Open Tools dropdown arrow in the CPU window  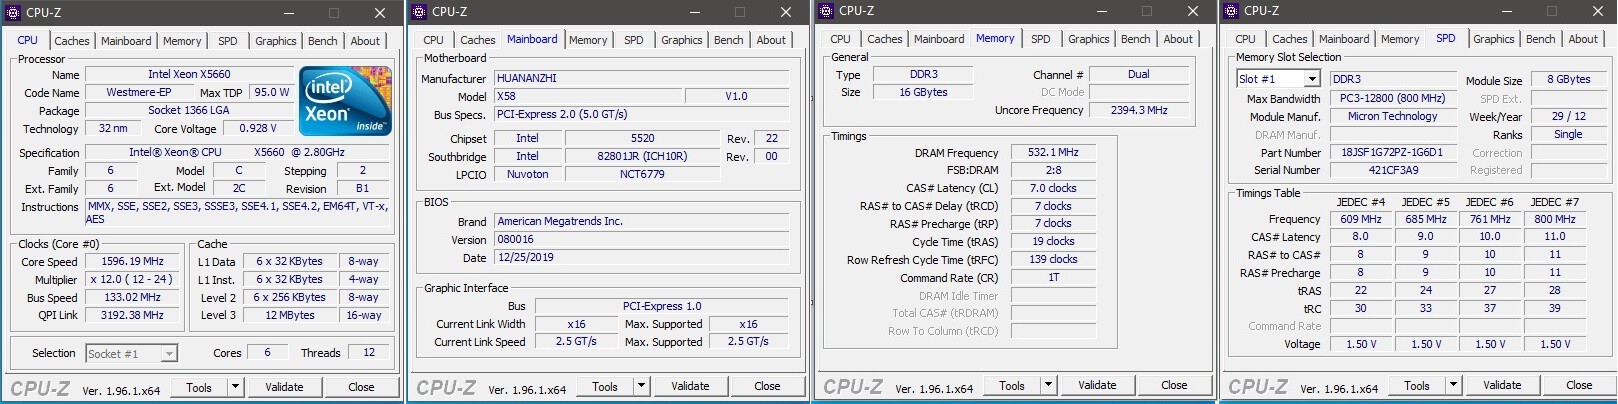(x=235, y=386)
